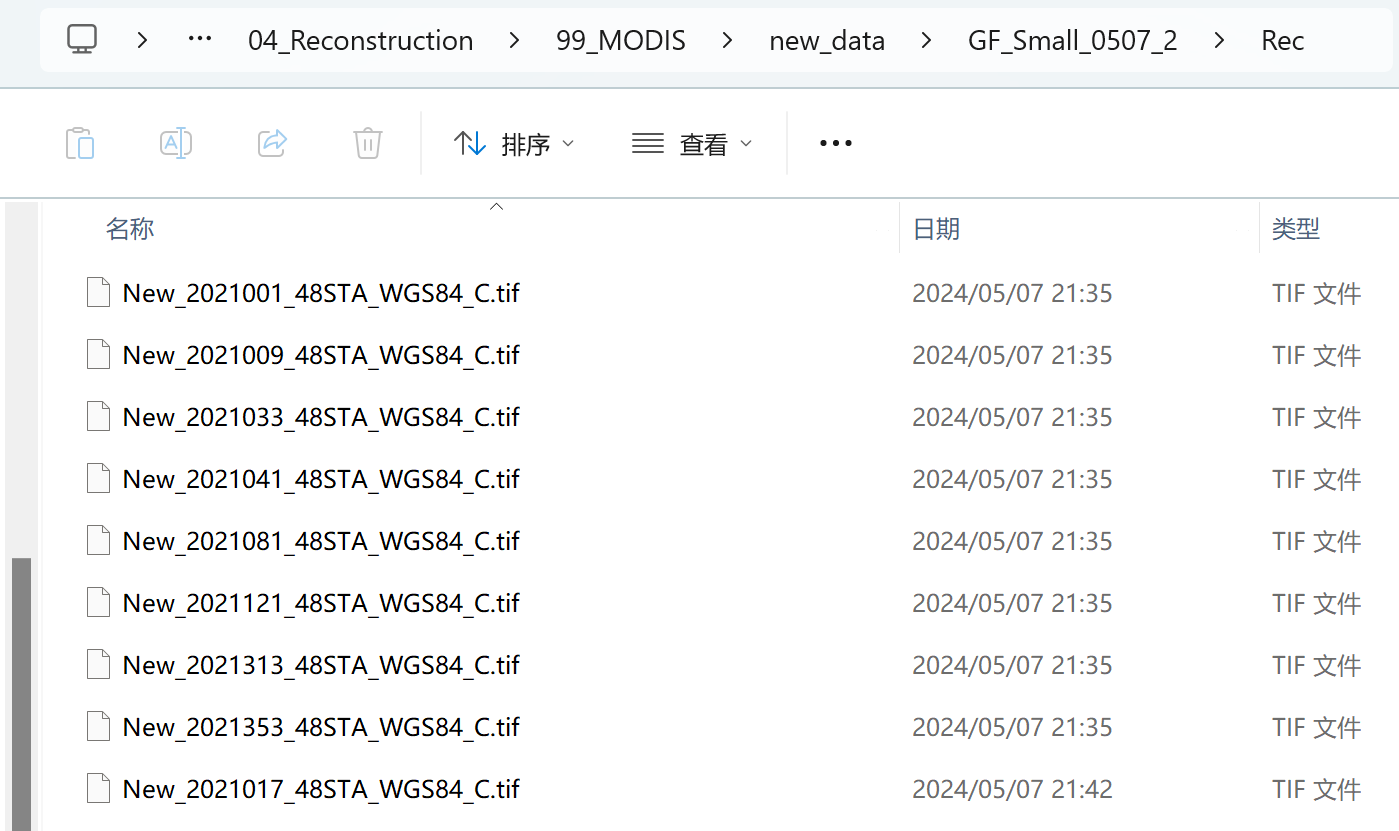This screenshot has width=1399, height=831.
Task: Sort by the 类型 column header
Action: (x=1296, y=229)
